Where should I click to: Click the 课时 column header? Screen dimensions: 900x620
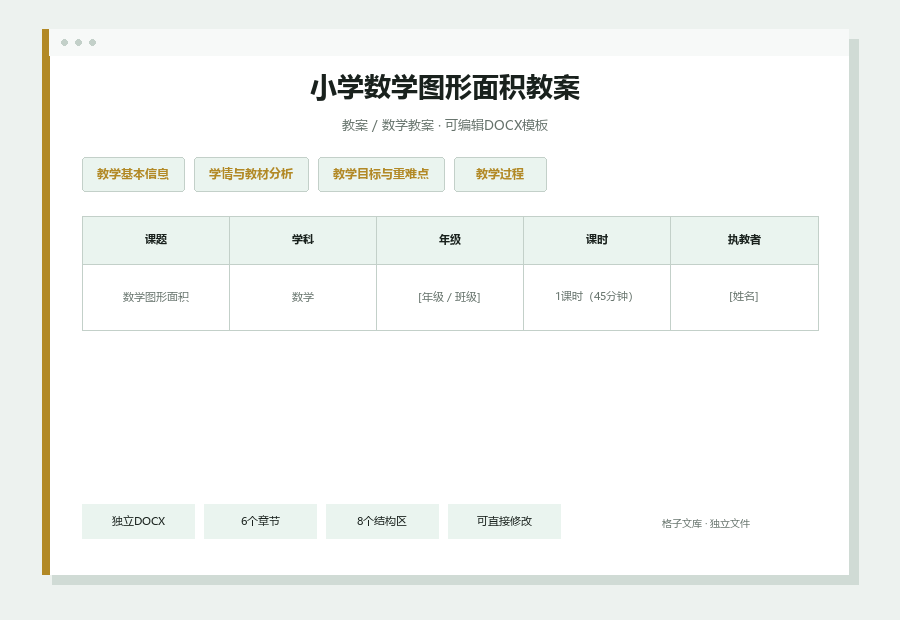tap(597, 240)
